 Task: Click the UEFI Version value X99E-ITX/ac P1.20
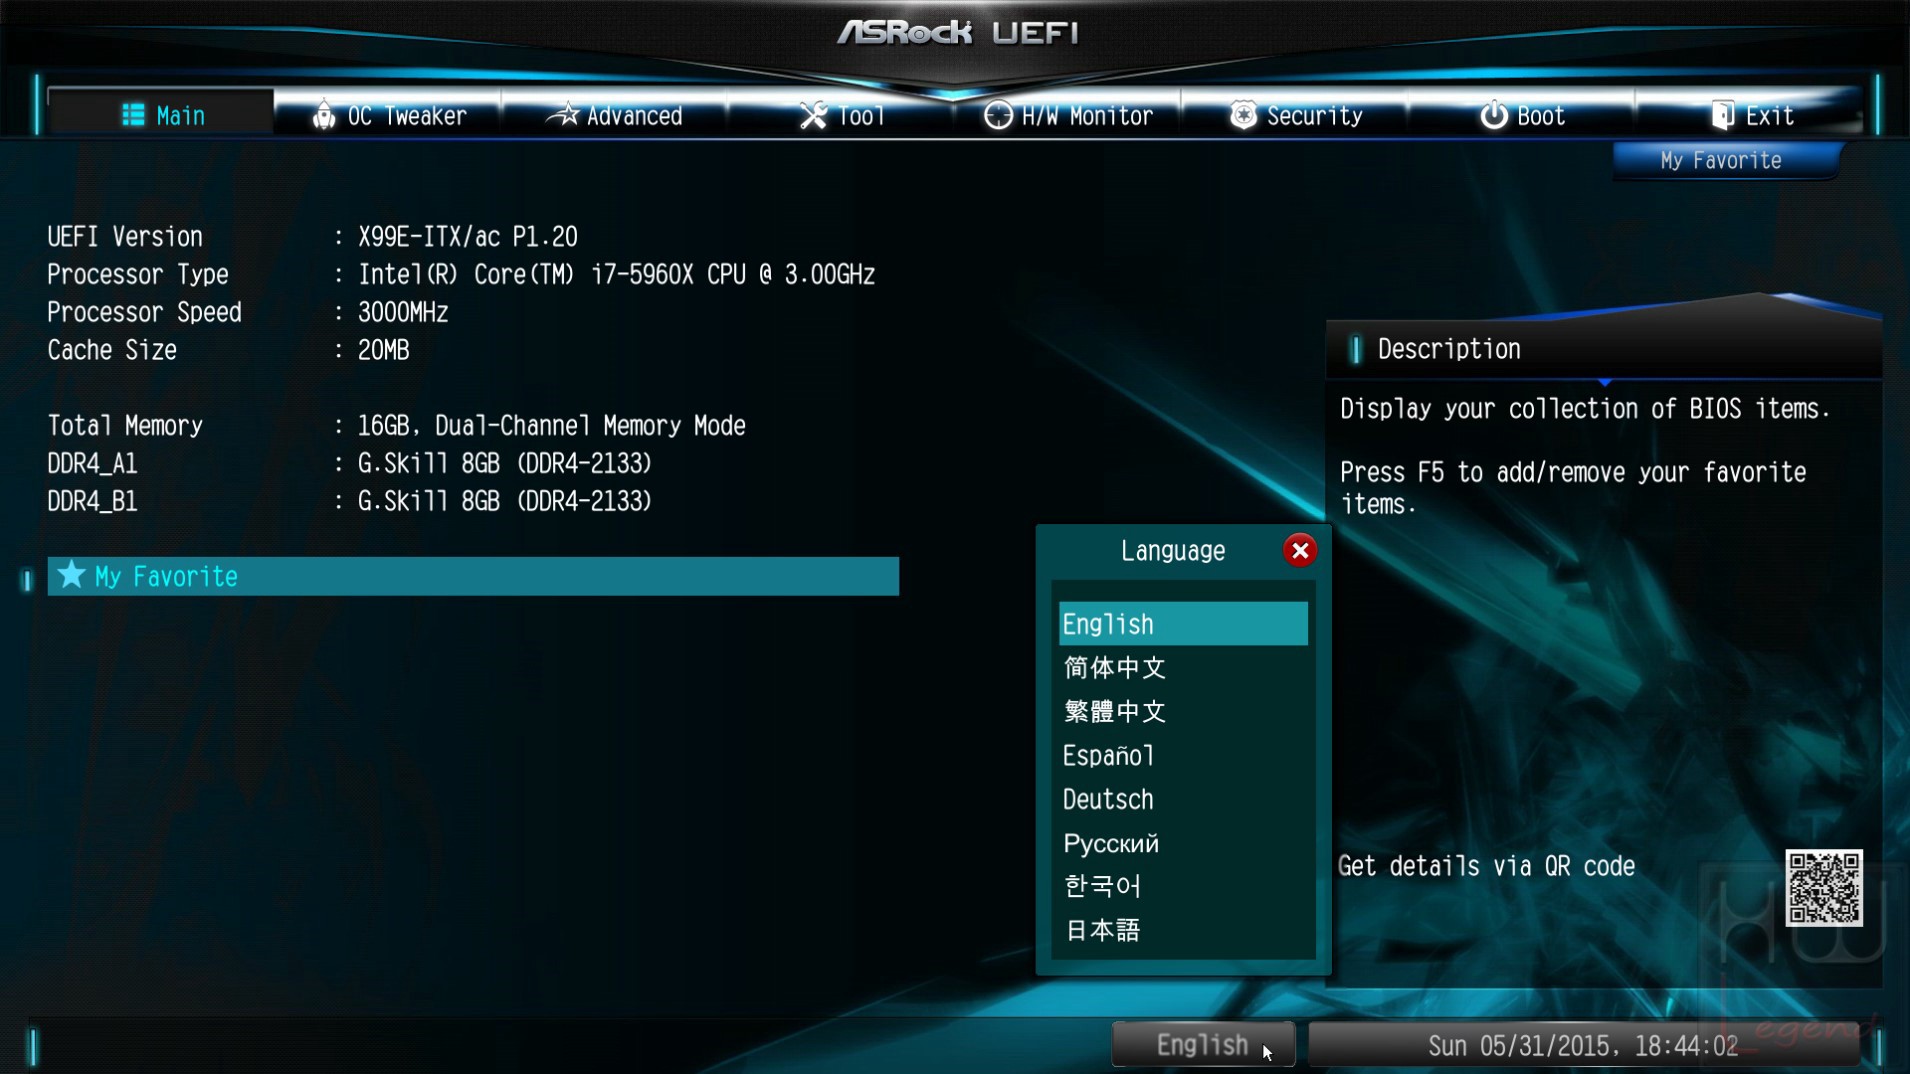click(x=468, y=237)
